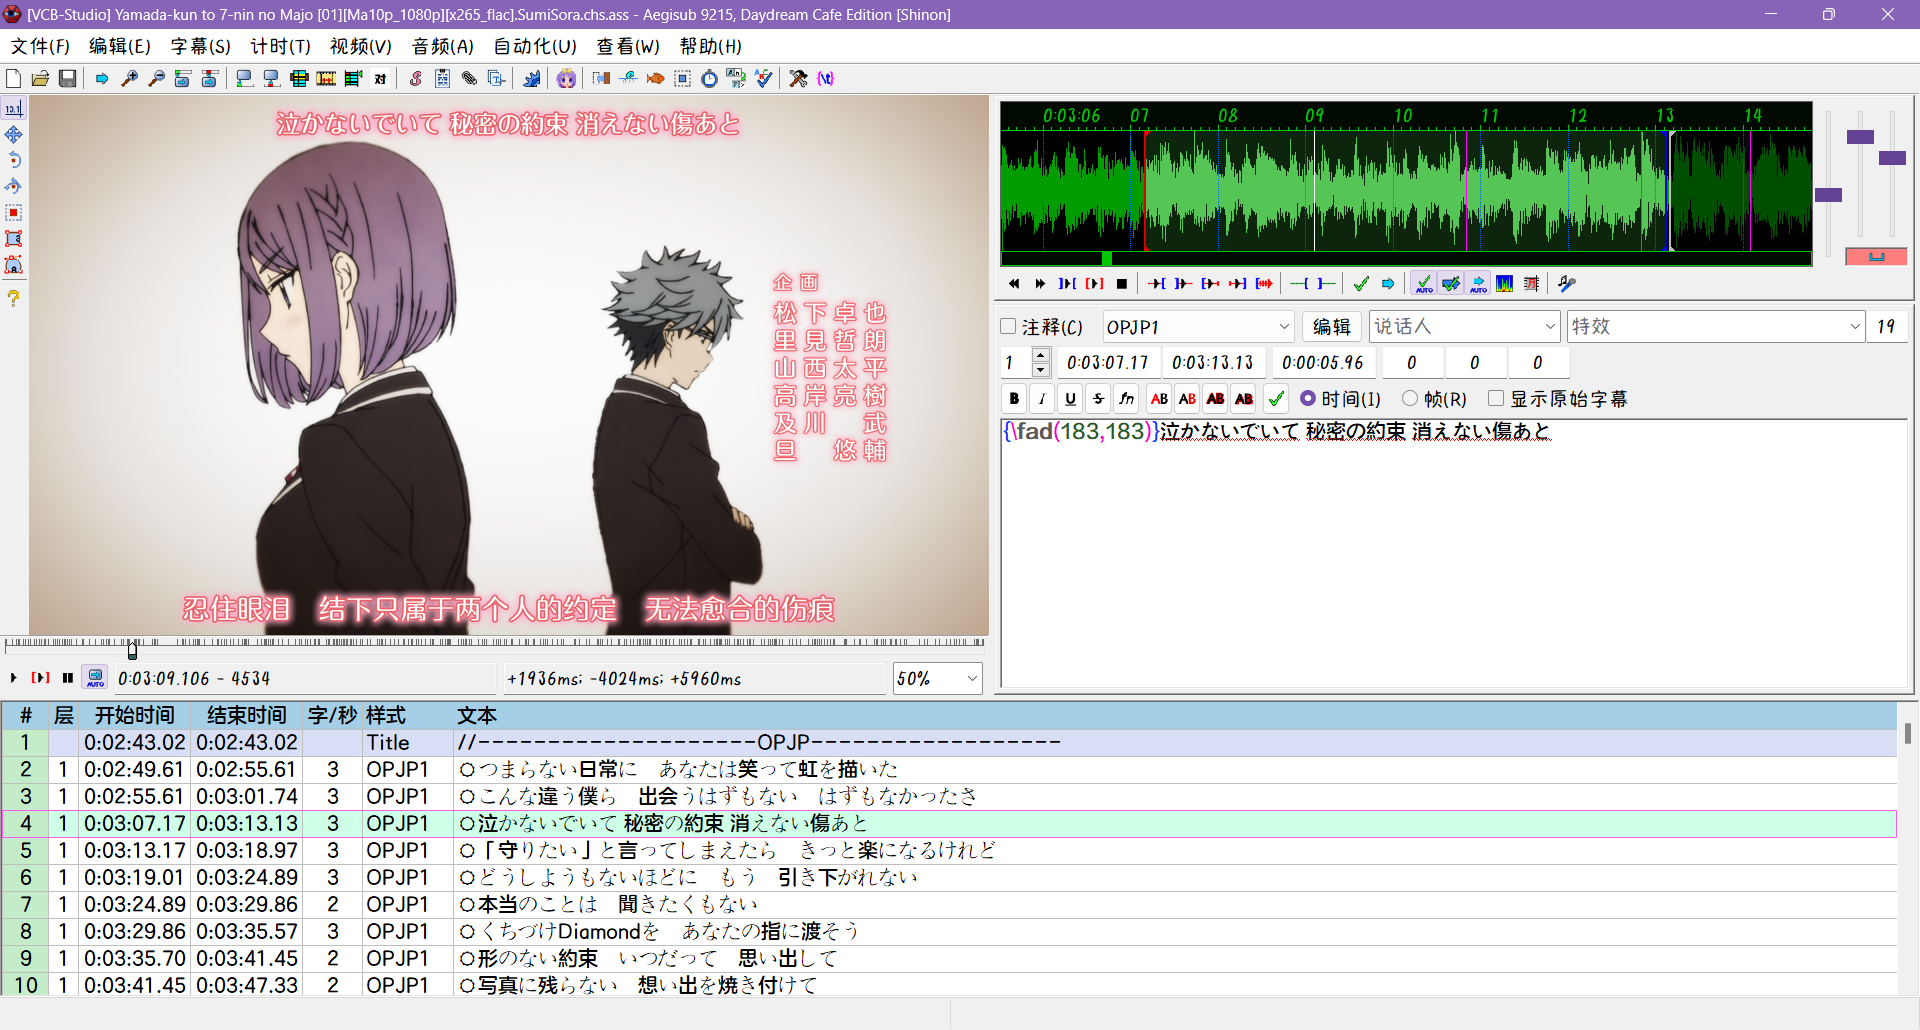Viewport: 1920px width, 1030px height.
Task: Toggle the link sliders button below audio sliders
Action: tap(1876, 257)
